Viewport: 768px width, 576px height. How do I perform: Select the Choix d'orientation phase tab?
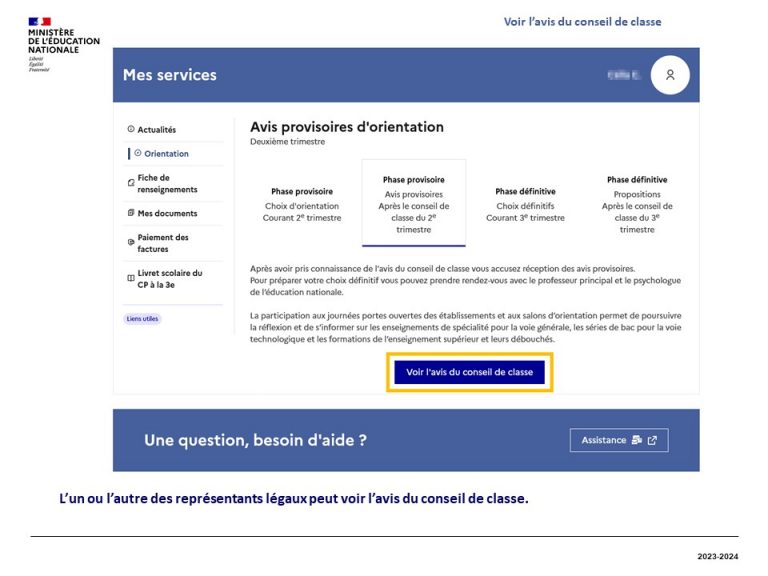click(302, 204)
